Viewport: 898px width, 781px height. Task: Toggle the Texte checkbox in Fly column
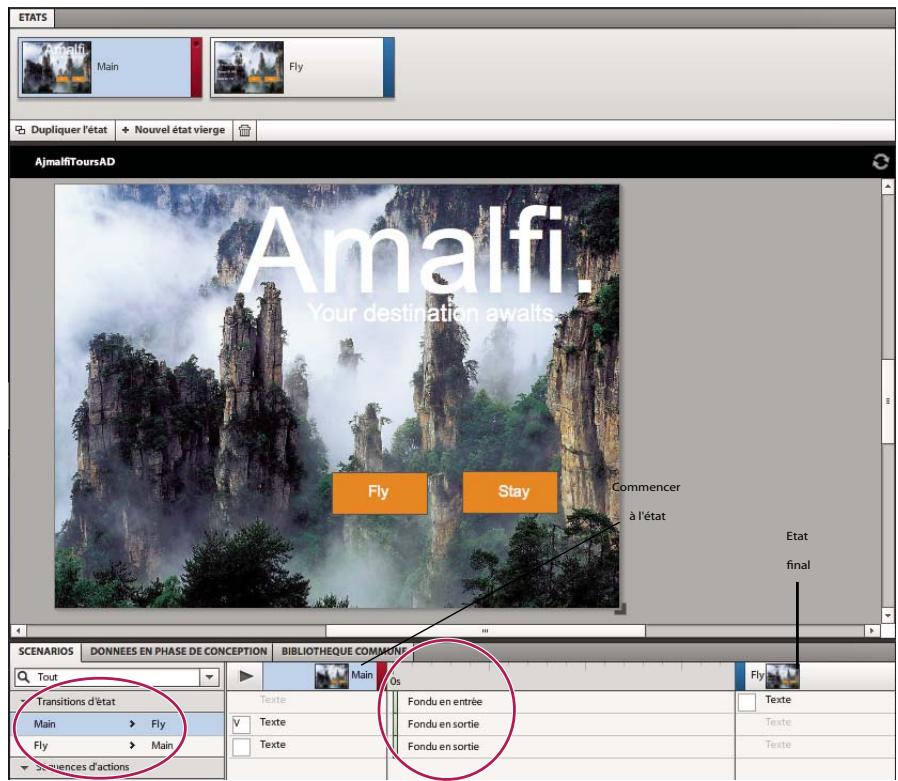[747, 701]
